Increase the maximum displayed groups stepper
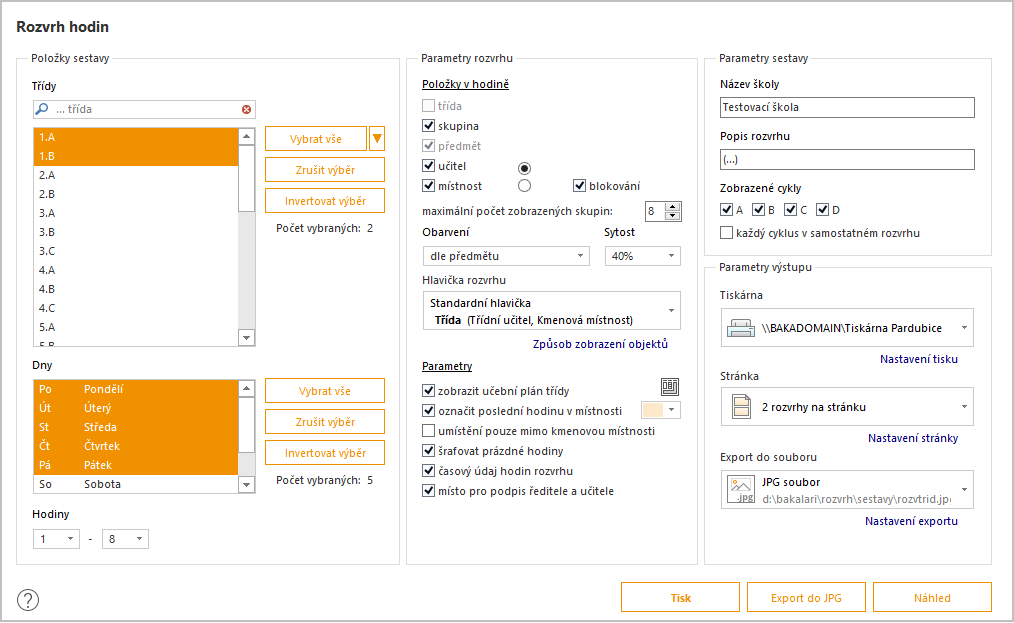Screen dimensions: 1014x623 click(x=673, y=207)
